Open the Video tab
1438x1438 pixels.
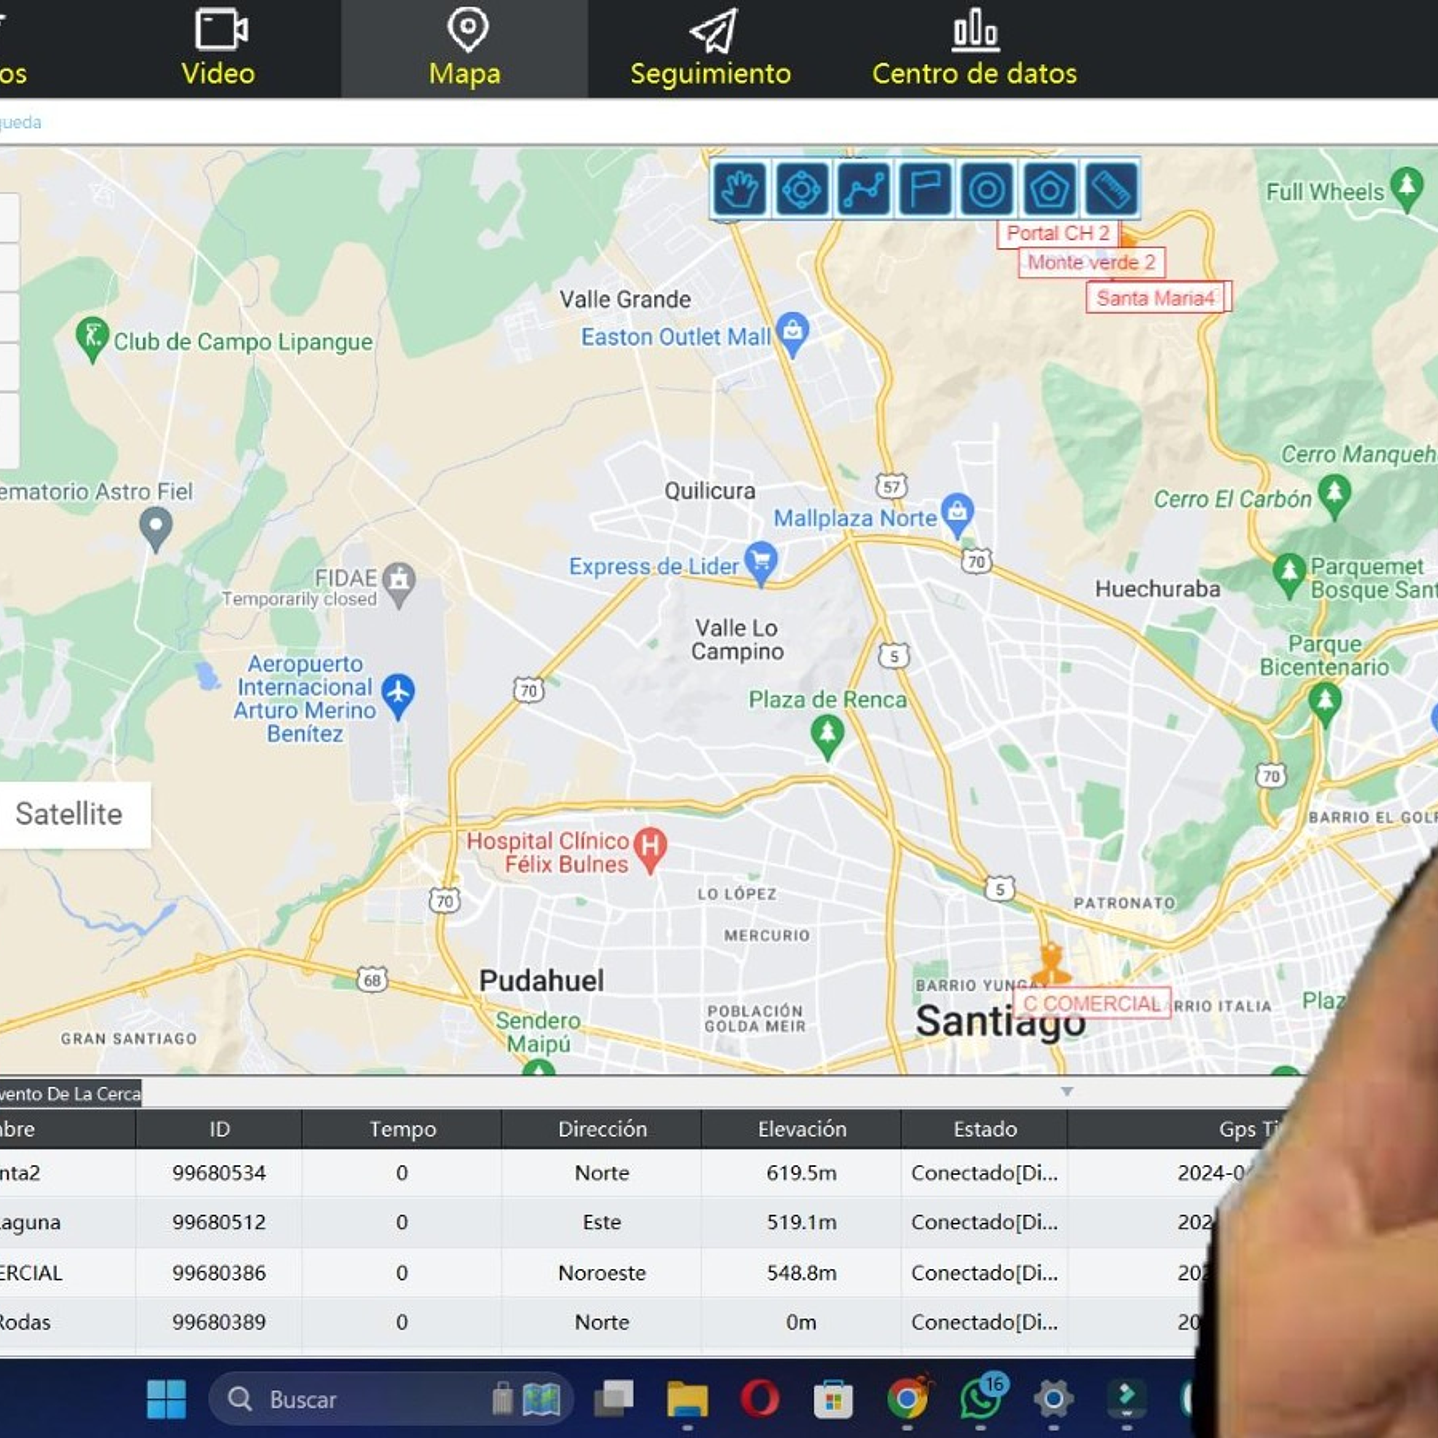(218, 49)
